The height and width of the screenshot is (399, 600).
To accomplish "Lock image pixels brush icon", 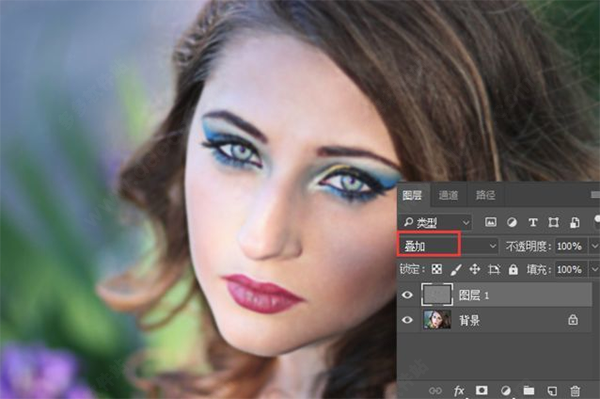I will [x=456, y=269].
